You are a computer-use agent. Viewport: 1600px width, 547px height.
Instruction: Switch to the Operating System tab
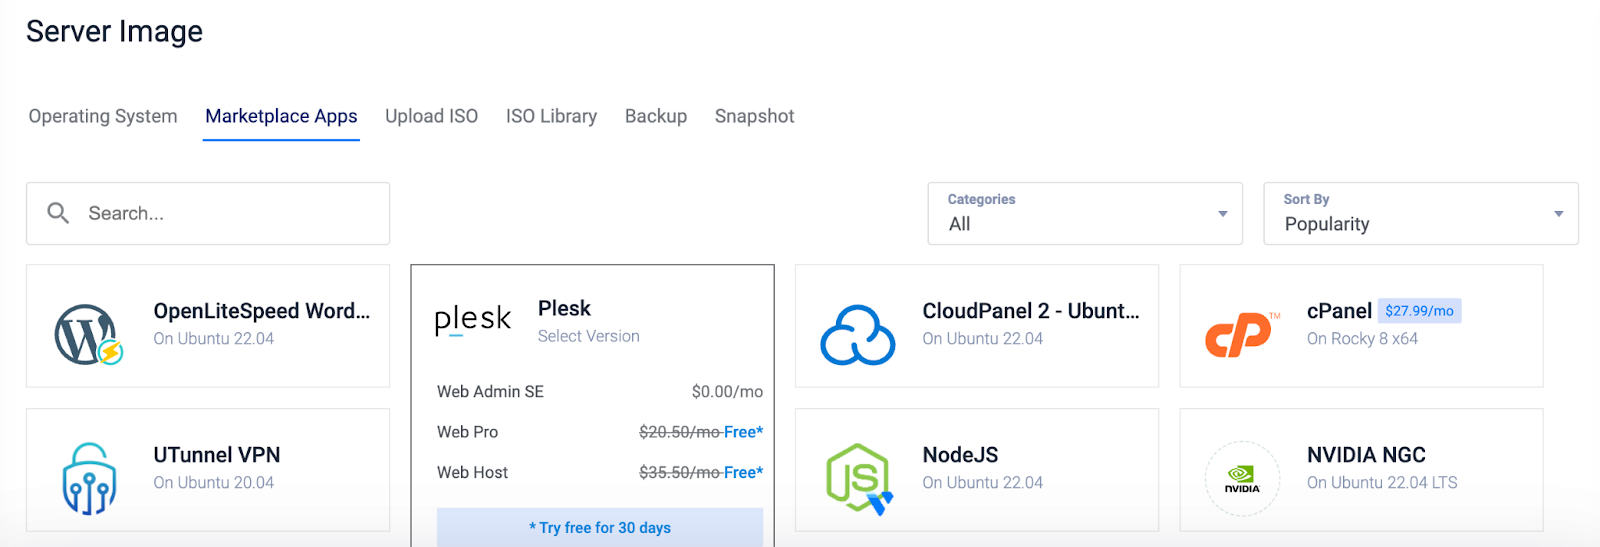[103, 116]
